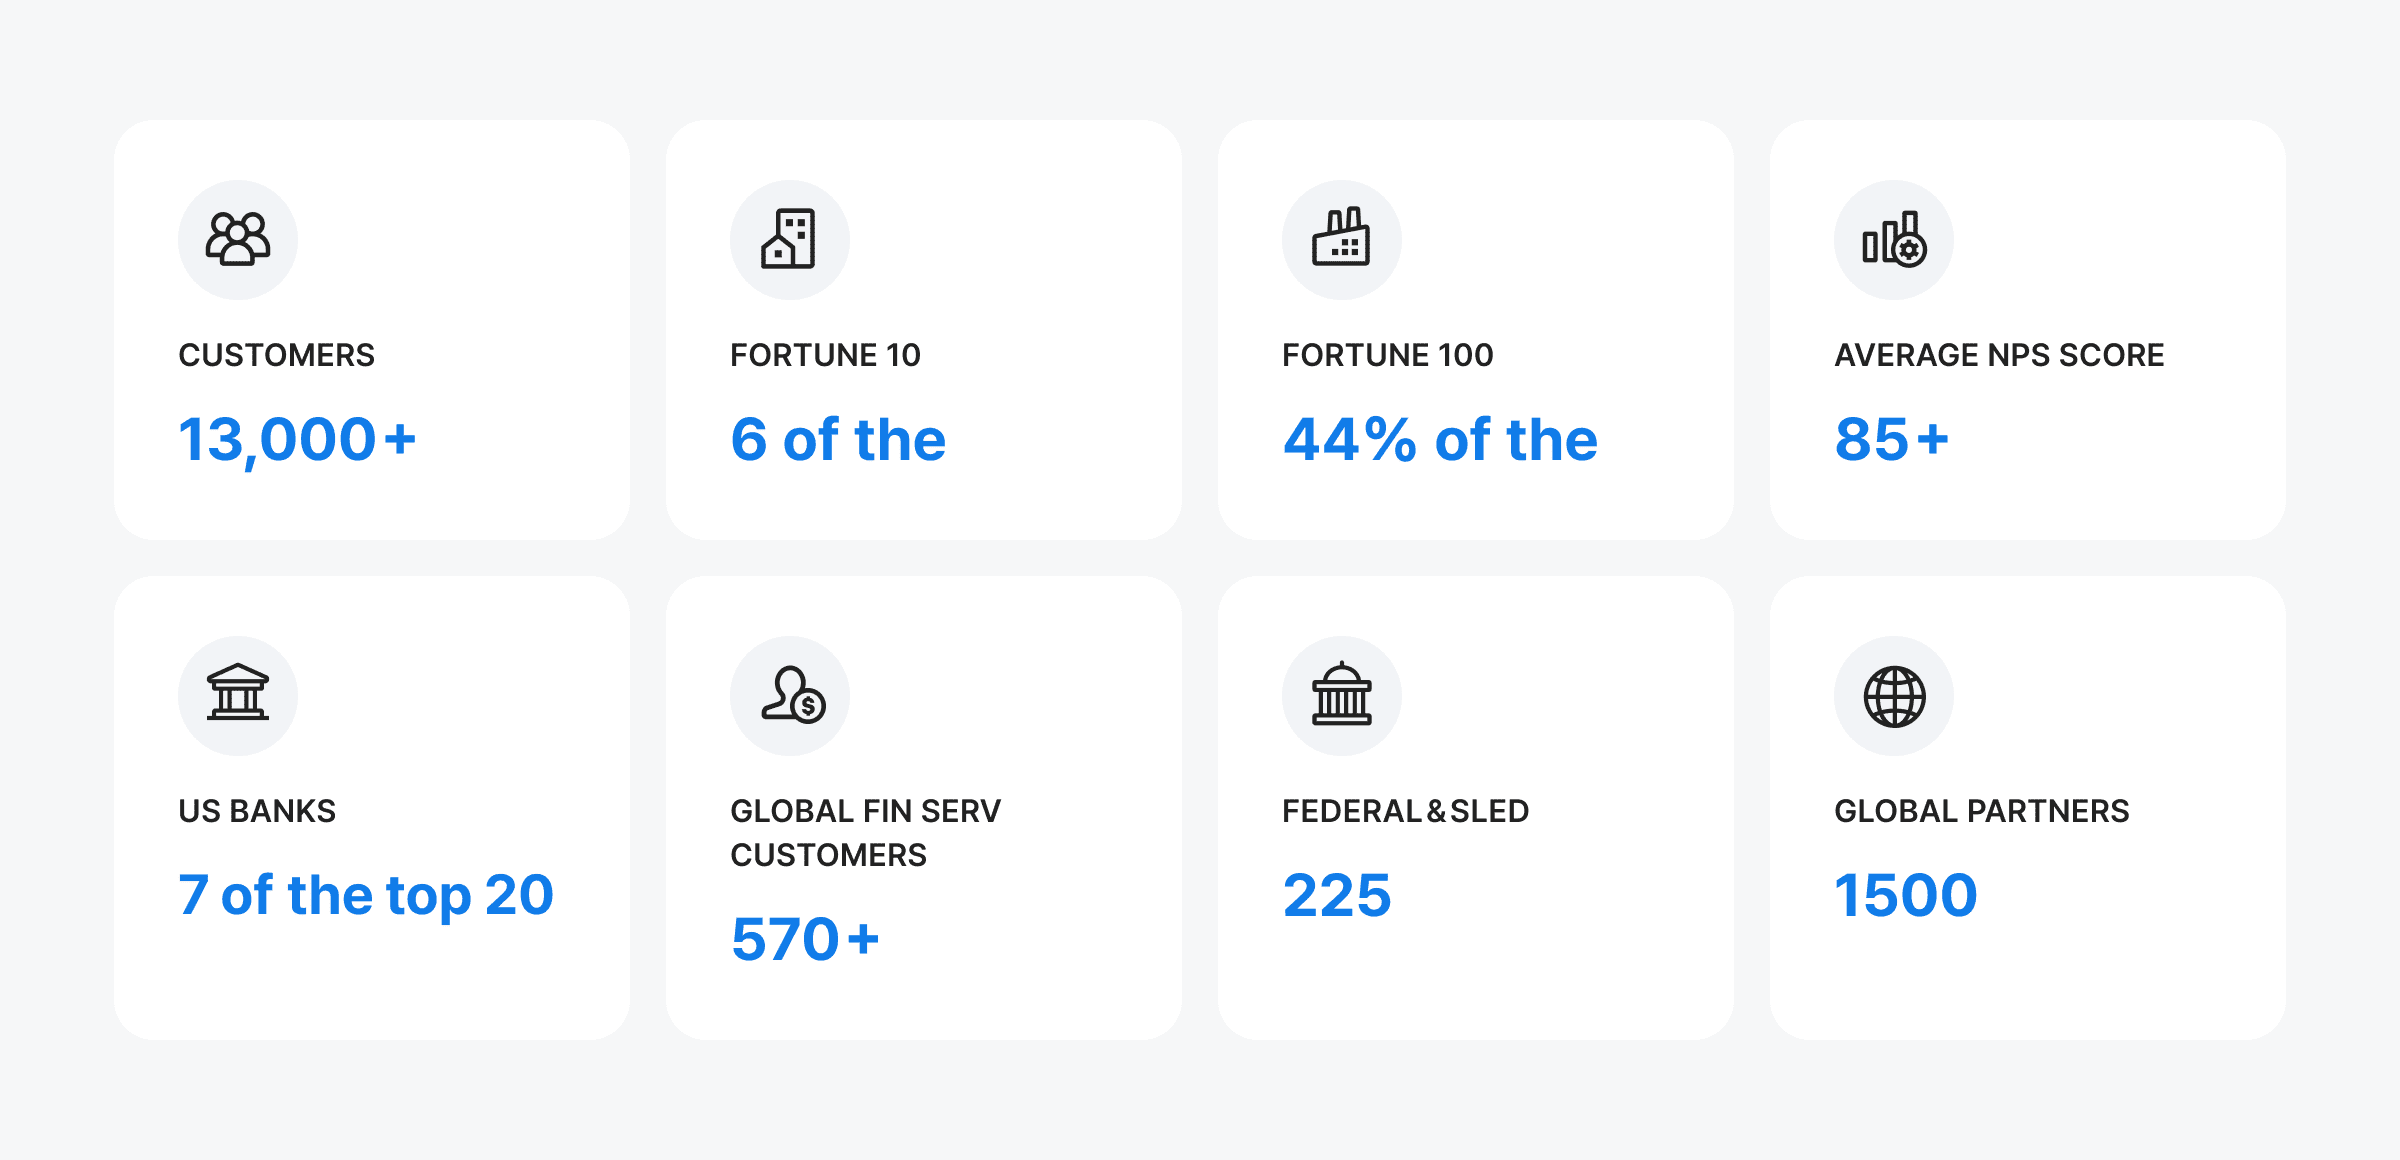
Task: Click the "6 of the" statistic
Action: 838,440
